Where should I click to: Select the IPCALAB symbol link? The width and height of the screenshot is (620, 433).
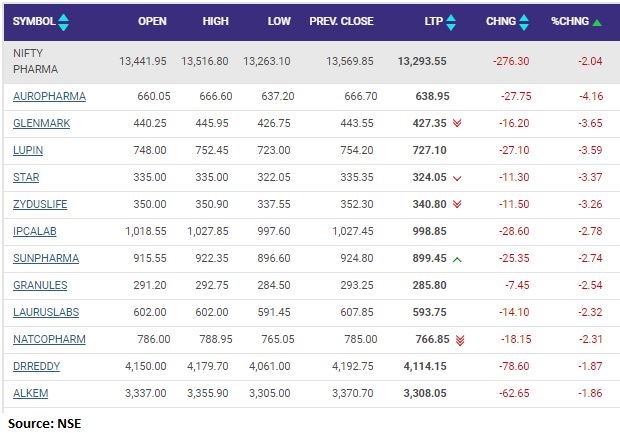tap(37, 232)
